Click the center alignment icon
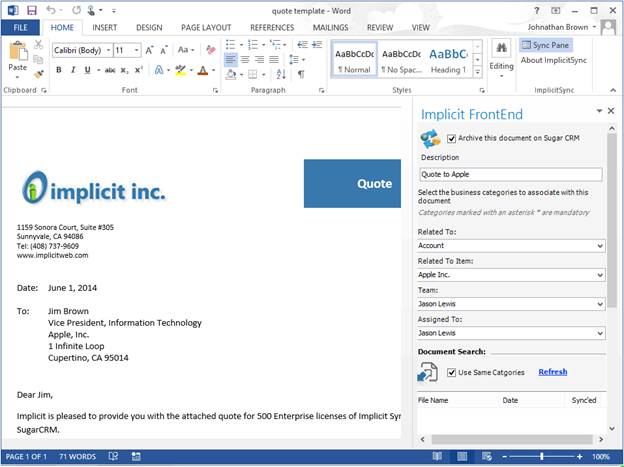 click(x=247, y=60)
